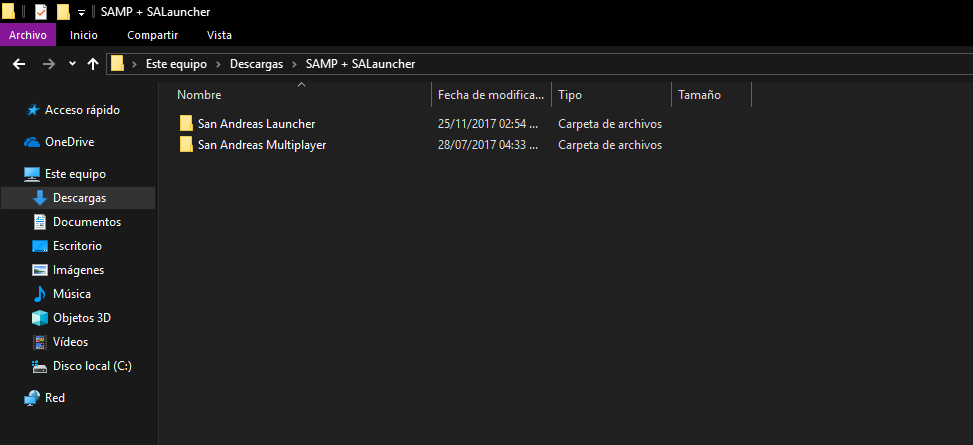Viewport: 973px width, 445px height.
Task: Click the Disco local drive icon
Action: click(x=40, y=367)
